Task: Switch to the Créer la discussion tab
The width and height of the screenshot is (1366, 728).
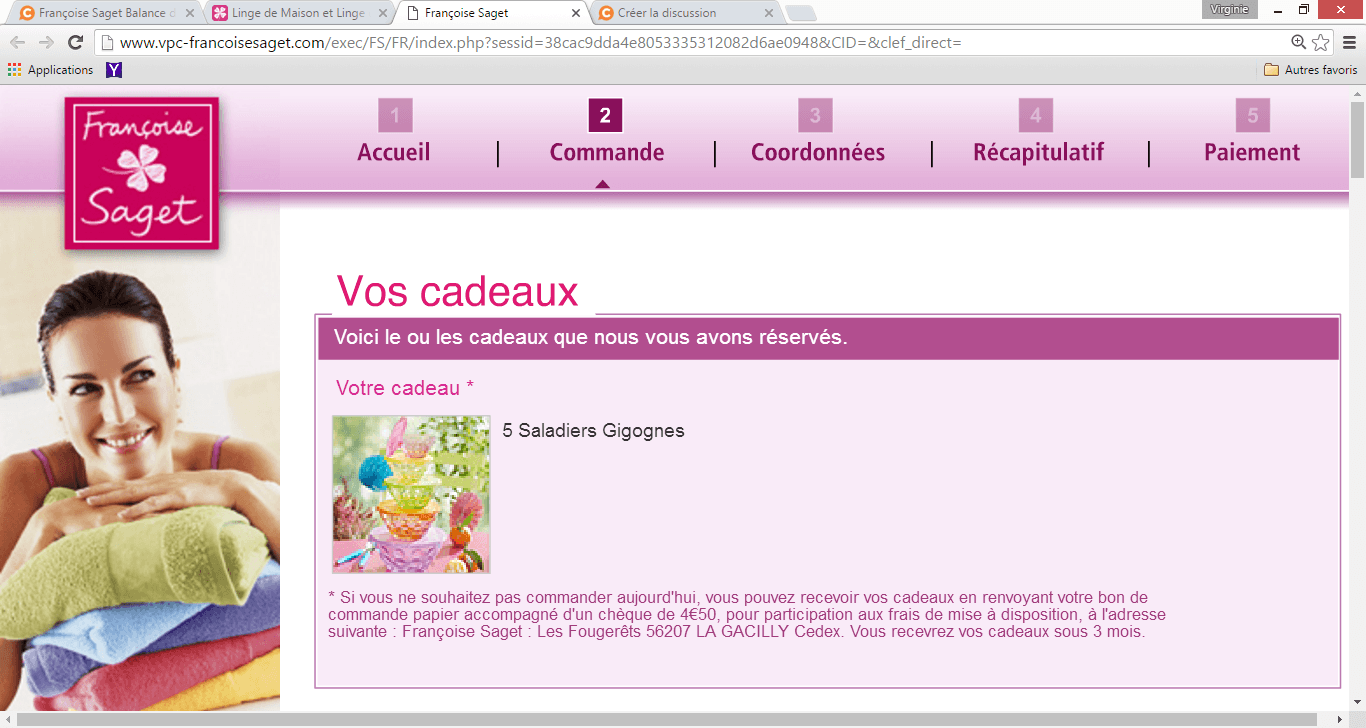Action: pyautogui.click(x=680, y=13)
